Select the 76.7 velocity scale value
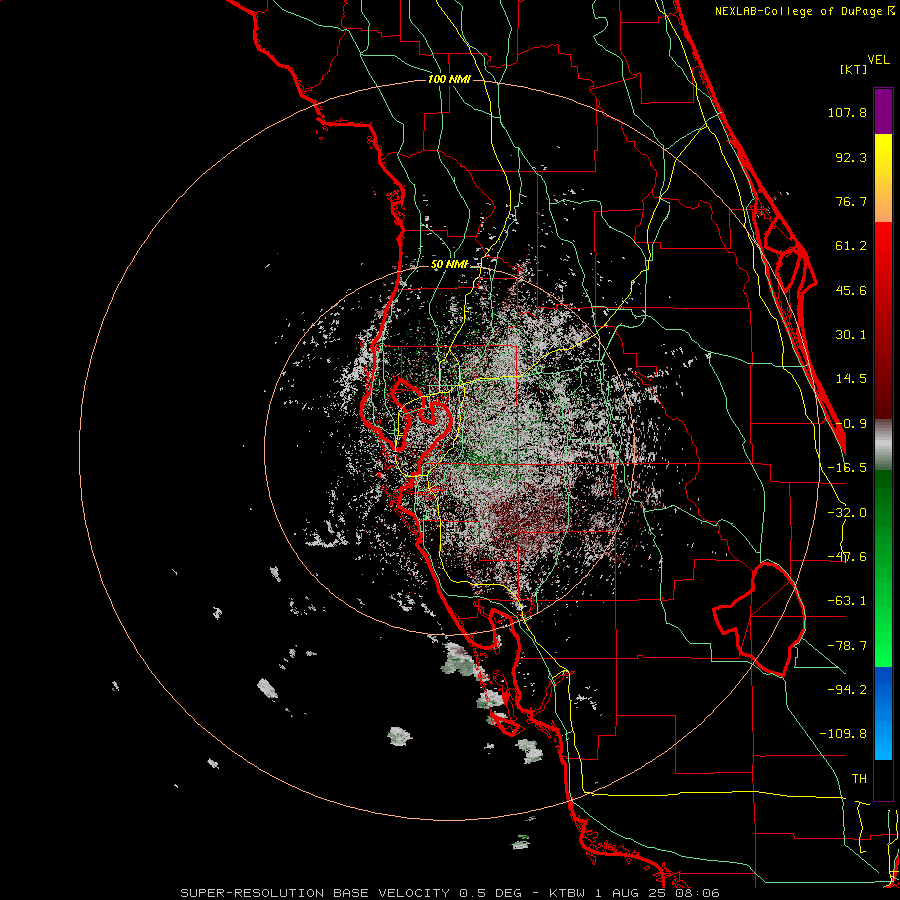 [851, 201]
